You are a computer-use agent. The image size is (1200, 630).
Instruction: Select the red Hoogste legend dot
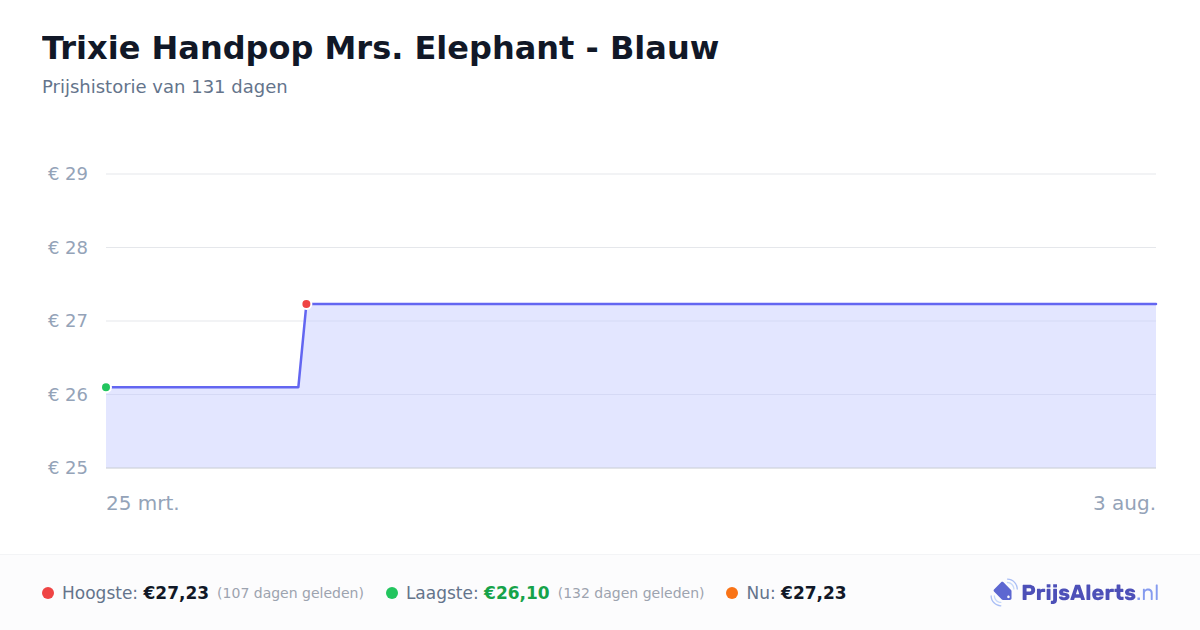48,593
